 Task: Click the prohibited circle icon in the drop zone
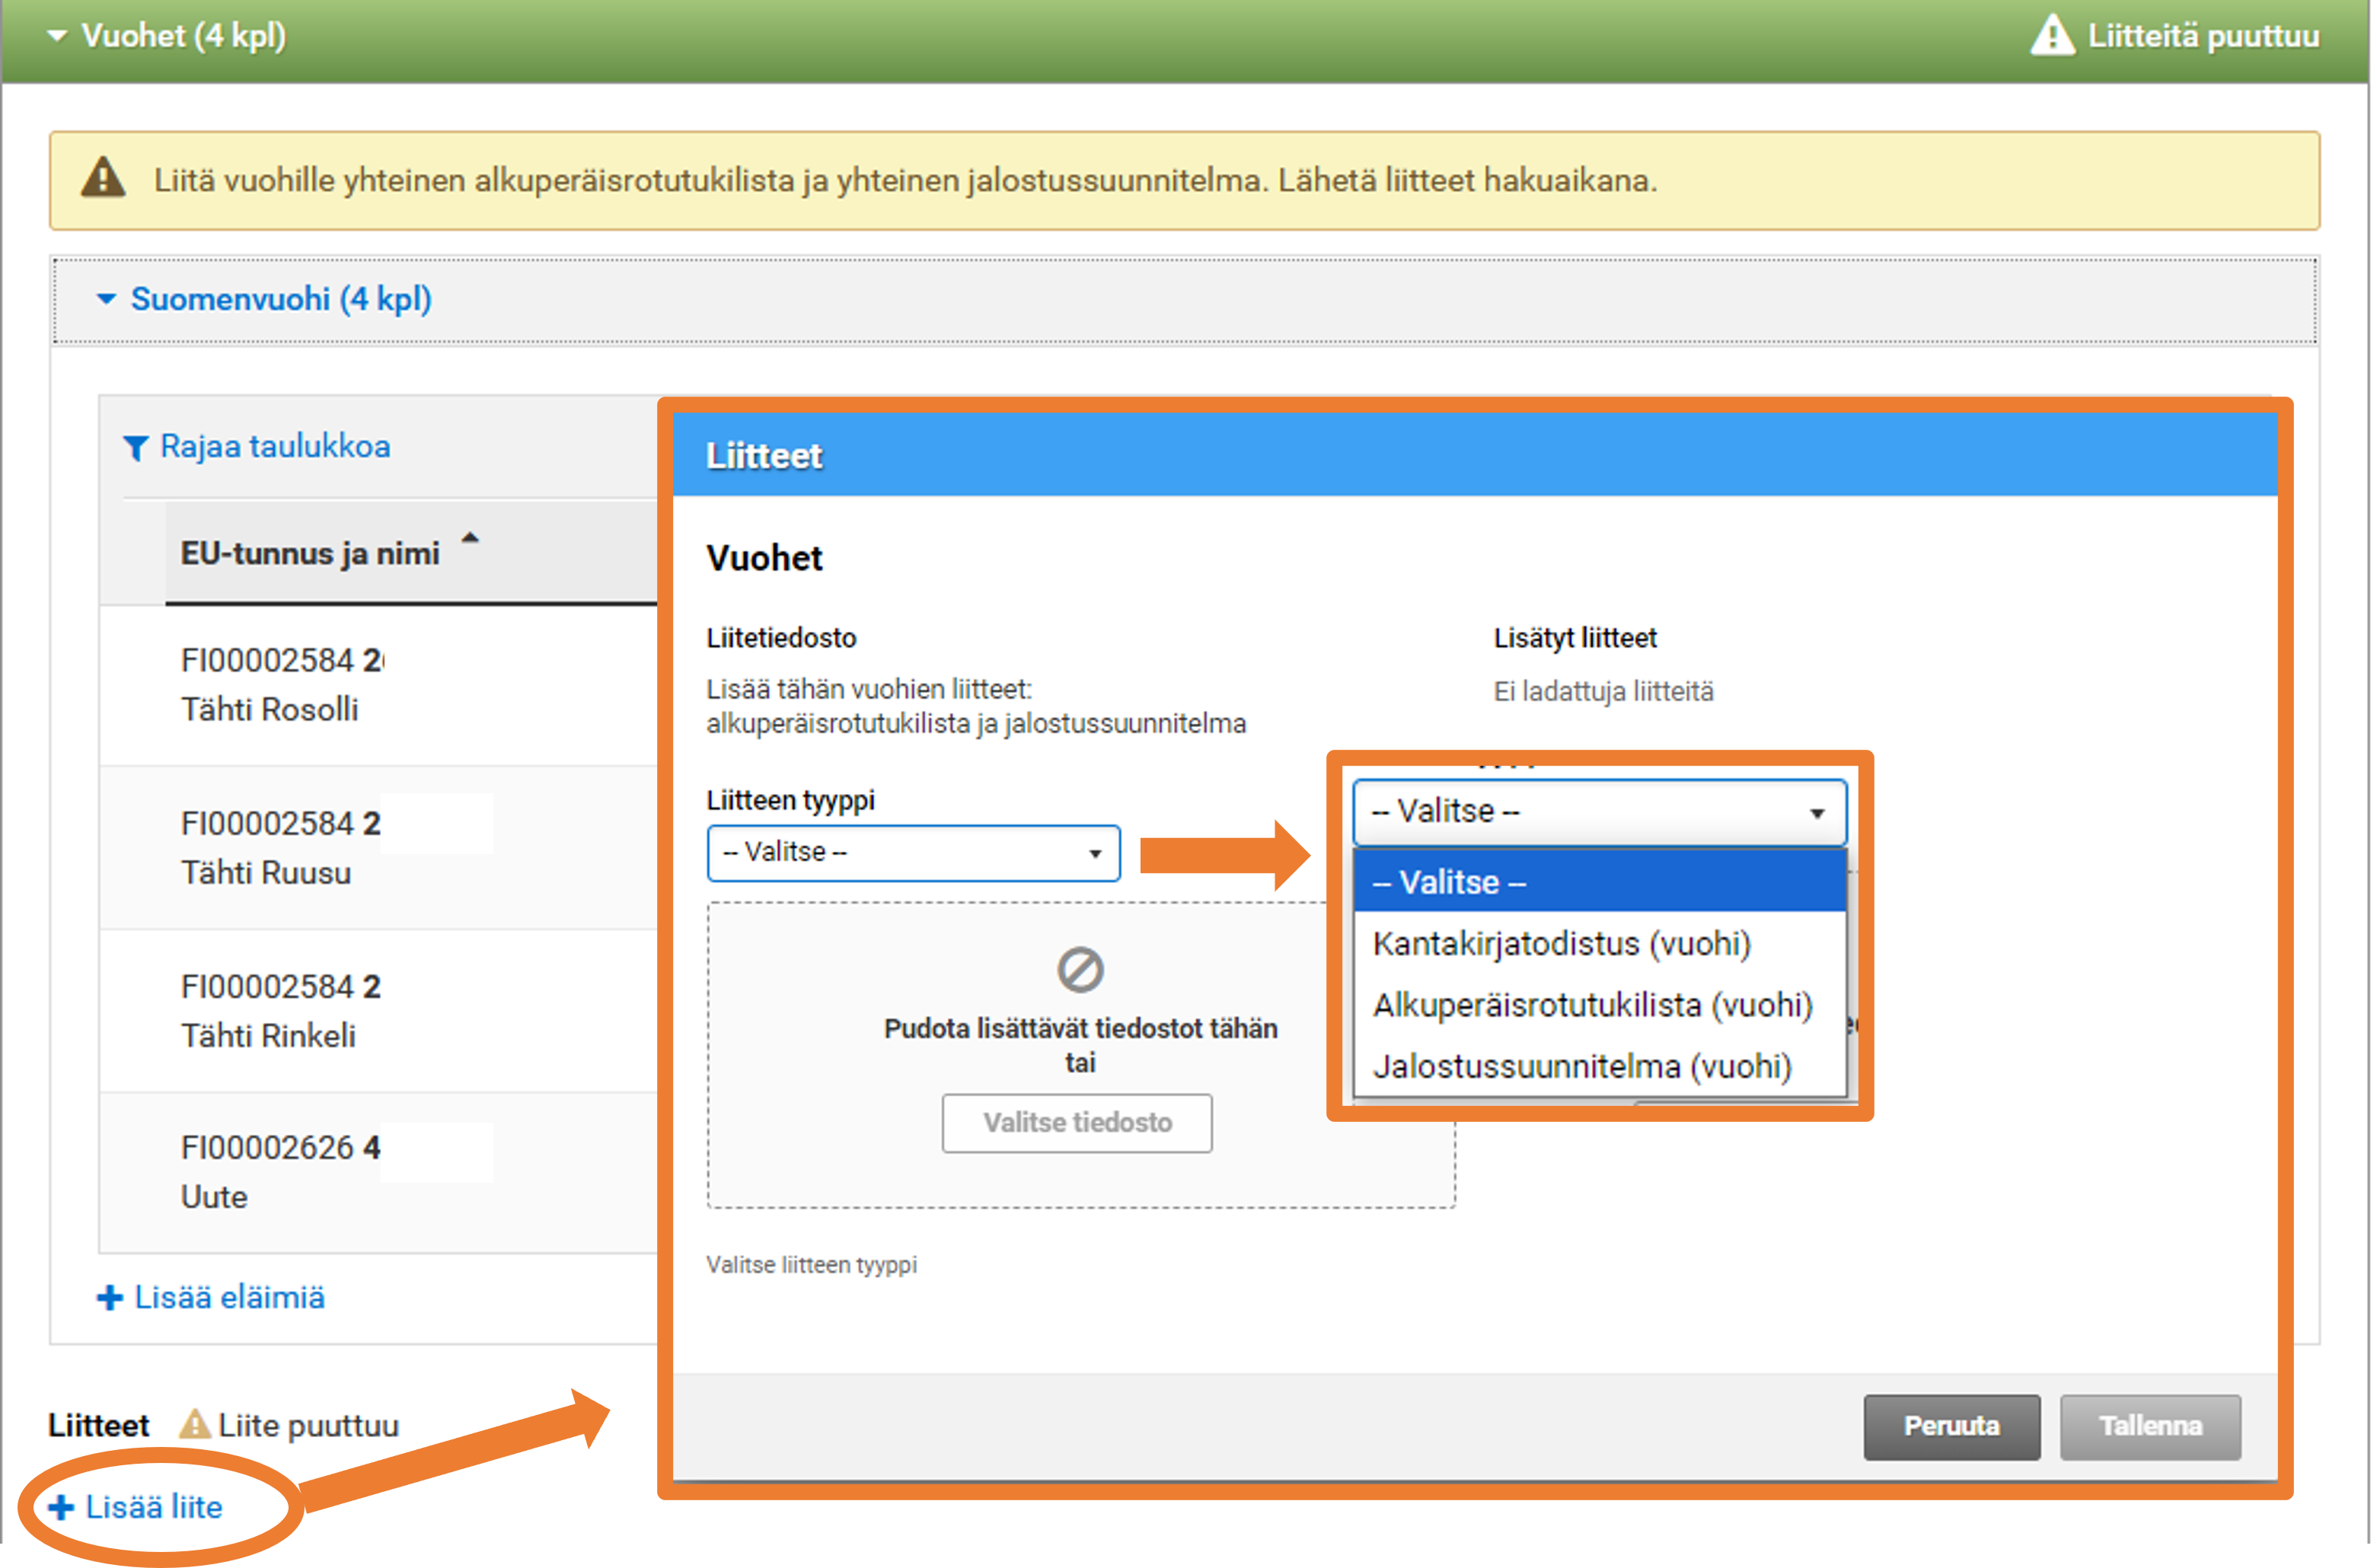(1080, 969)
